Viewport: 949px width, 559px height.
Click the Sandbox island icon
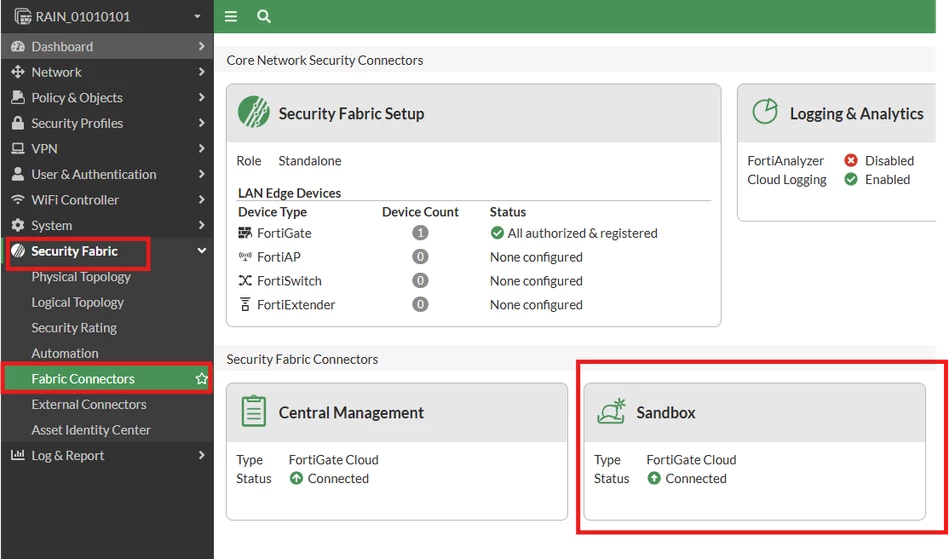pyautogui.click(x=611, y=411)
